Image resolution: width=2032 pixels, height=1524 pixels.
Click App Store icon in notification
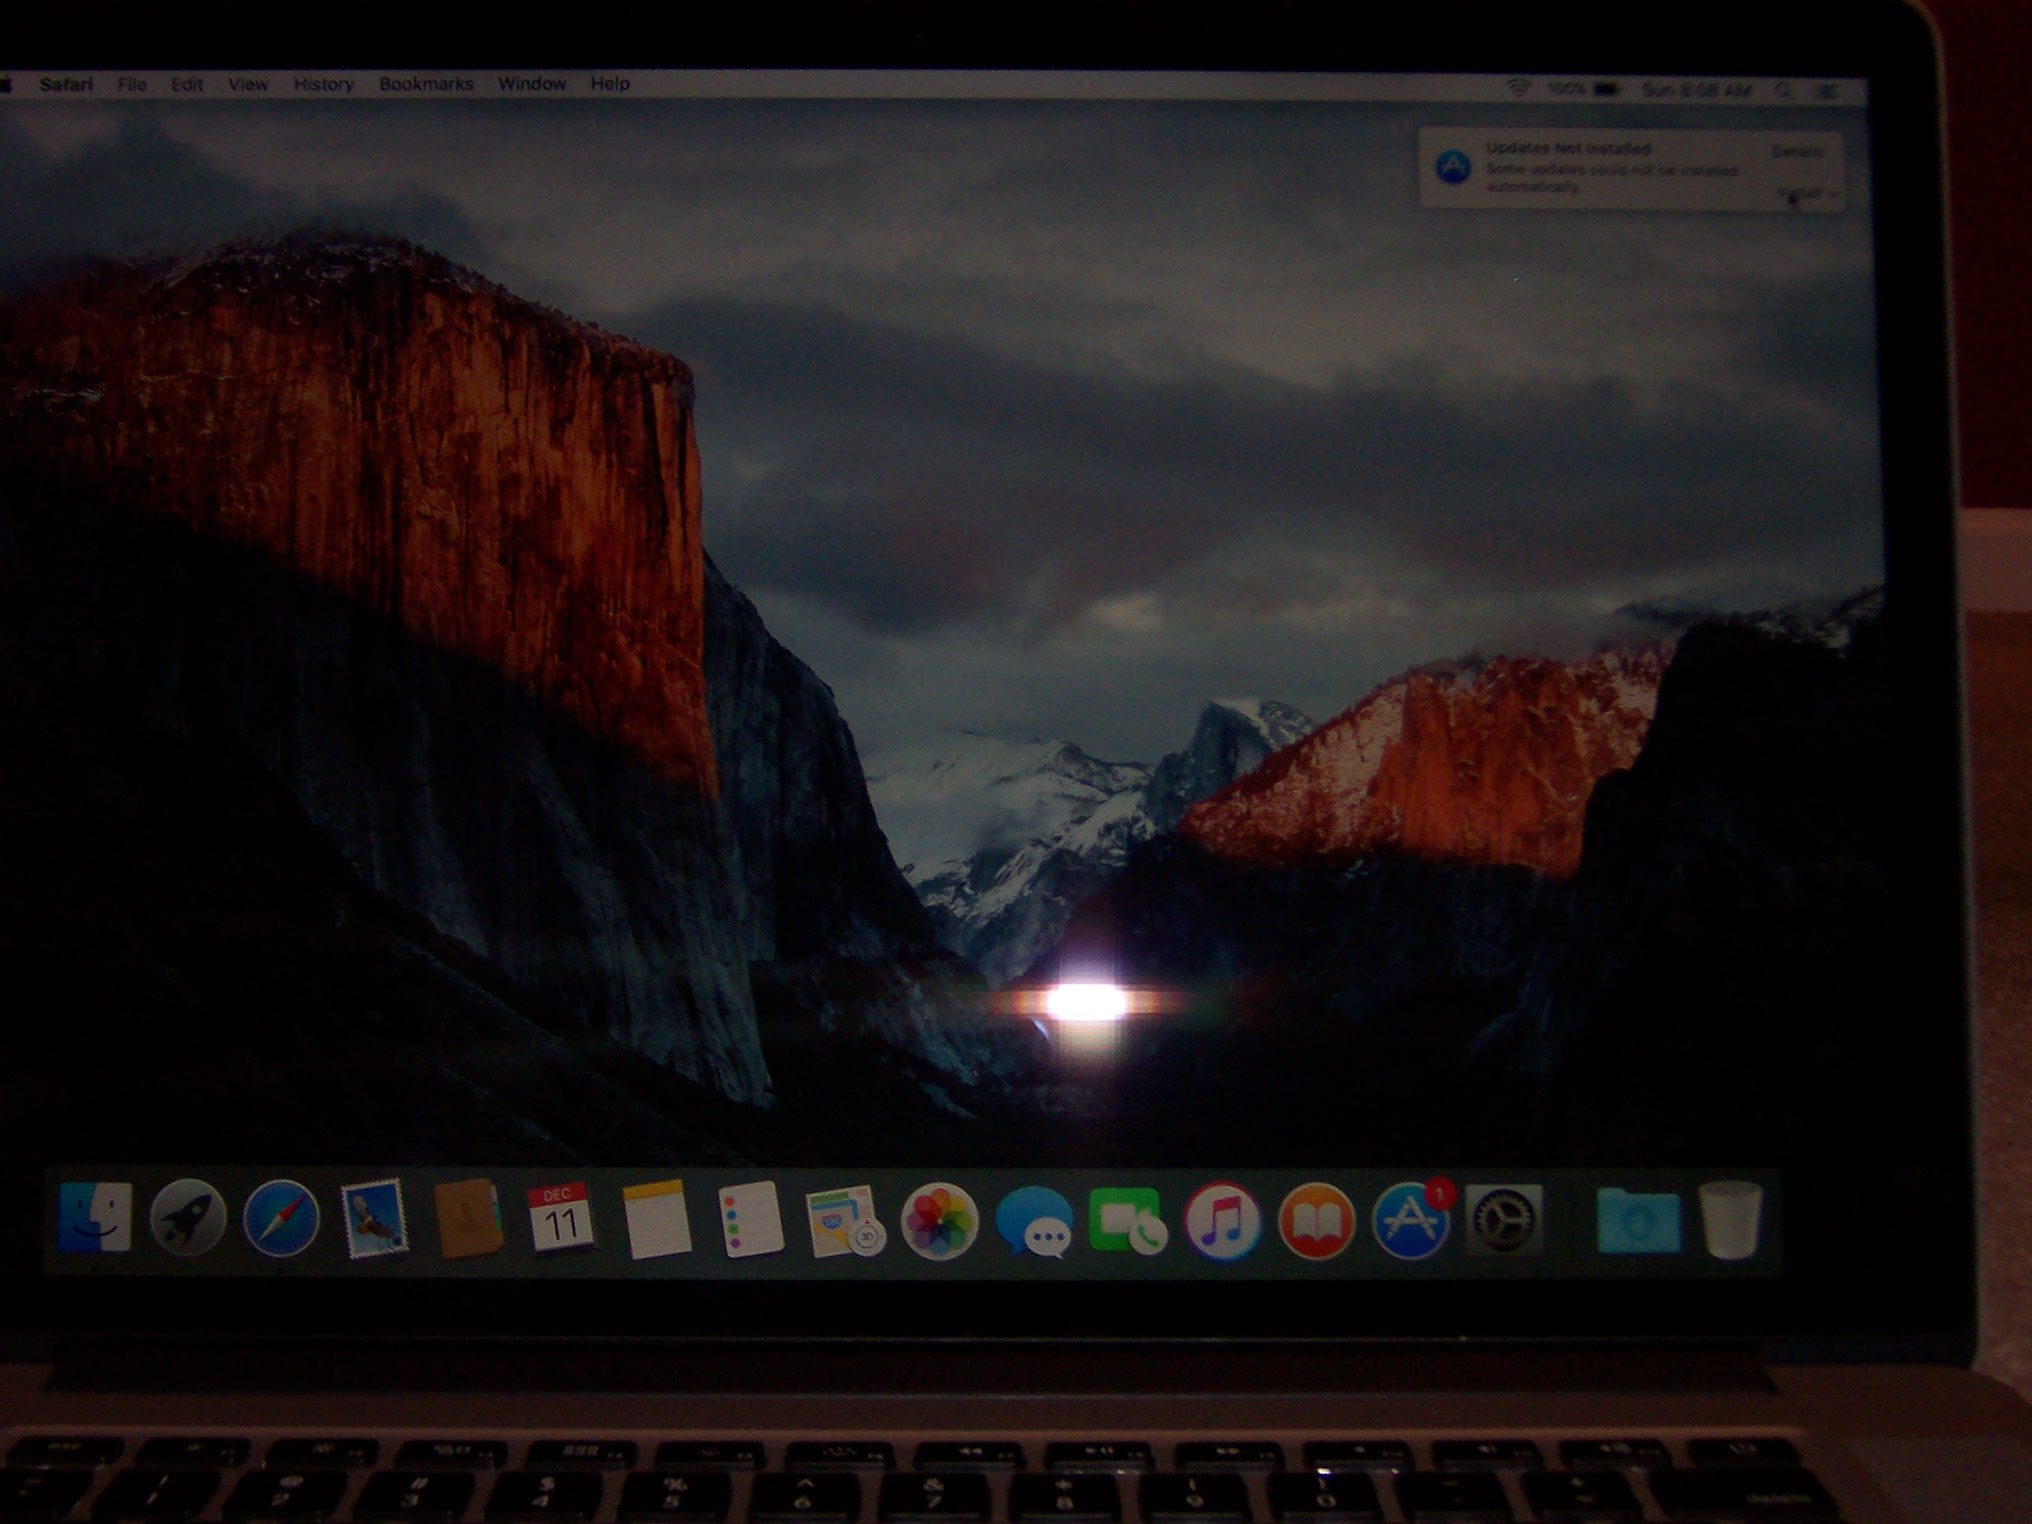click(x=1453, y=166)
